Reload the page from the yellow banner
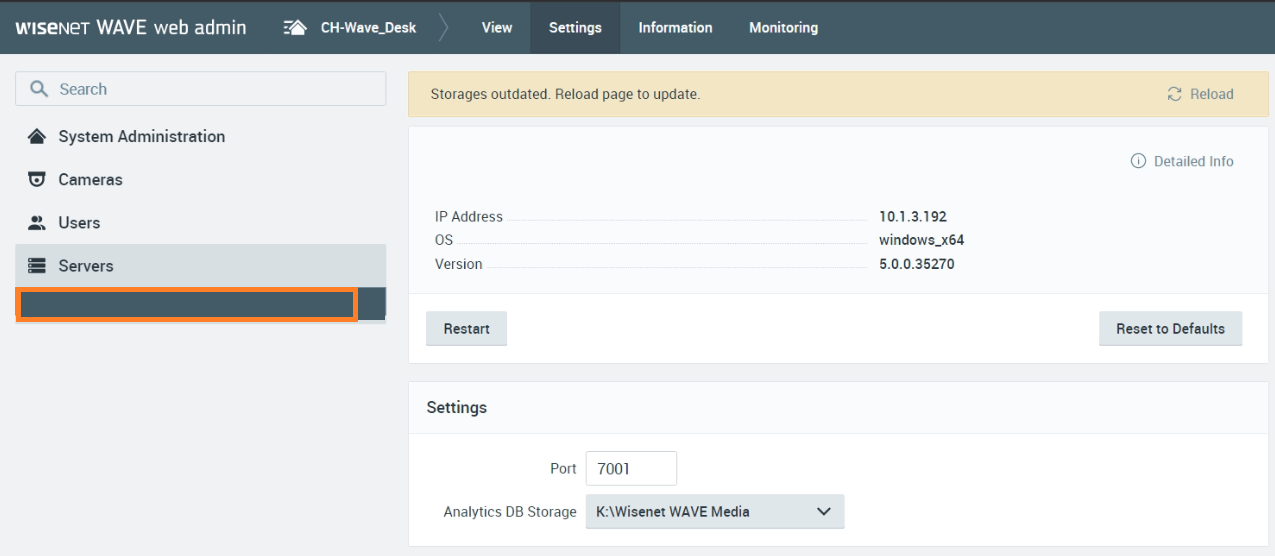The height and width of the screenshot is (556, 1275). (x=1200, y=94)
